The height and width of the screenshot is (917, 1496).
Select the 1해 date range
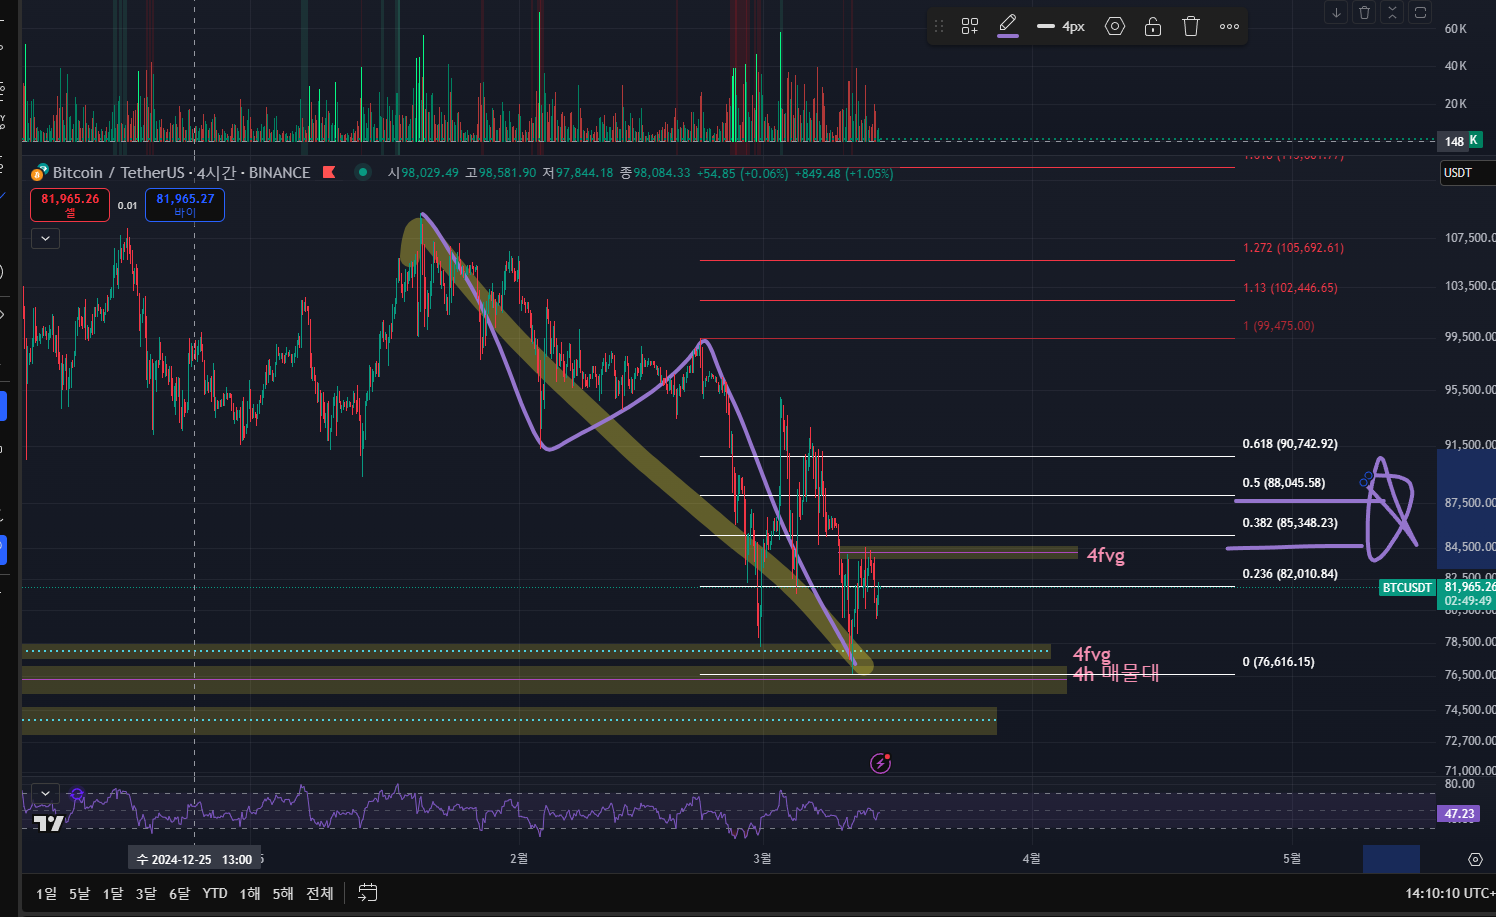point(250,893)
